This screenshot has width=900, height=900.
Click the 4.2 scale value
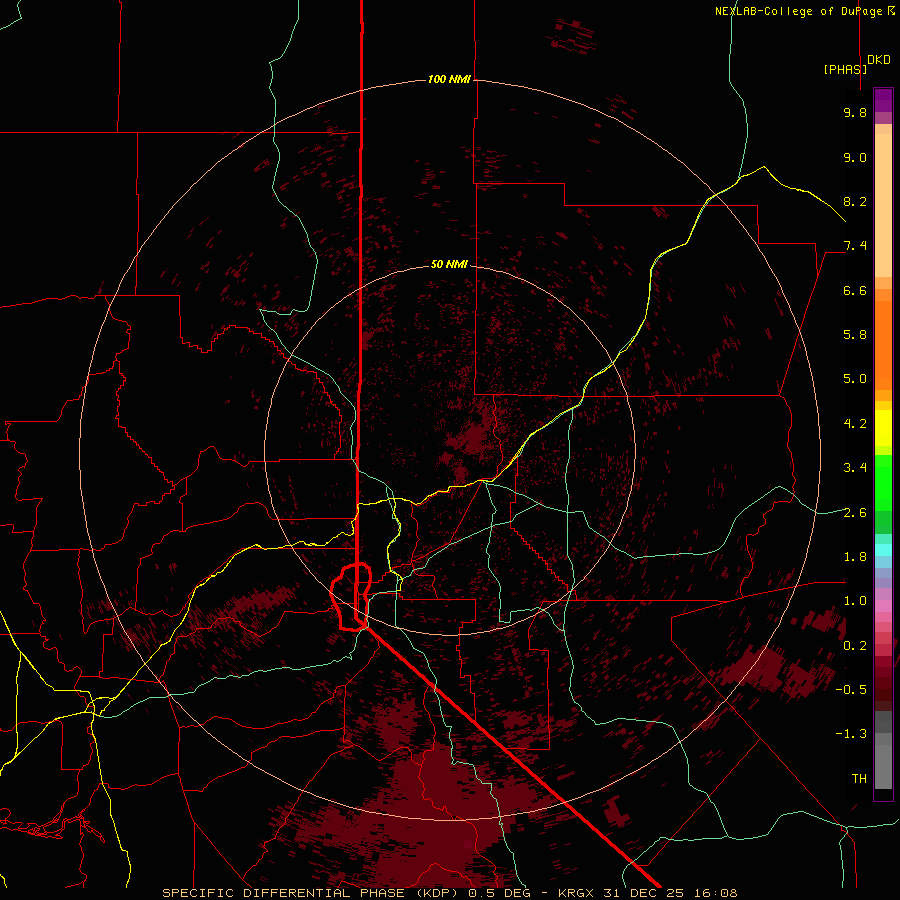(855, 424)
